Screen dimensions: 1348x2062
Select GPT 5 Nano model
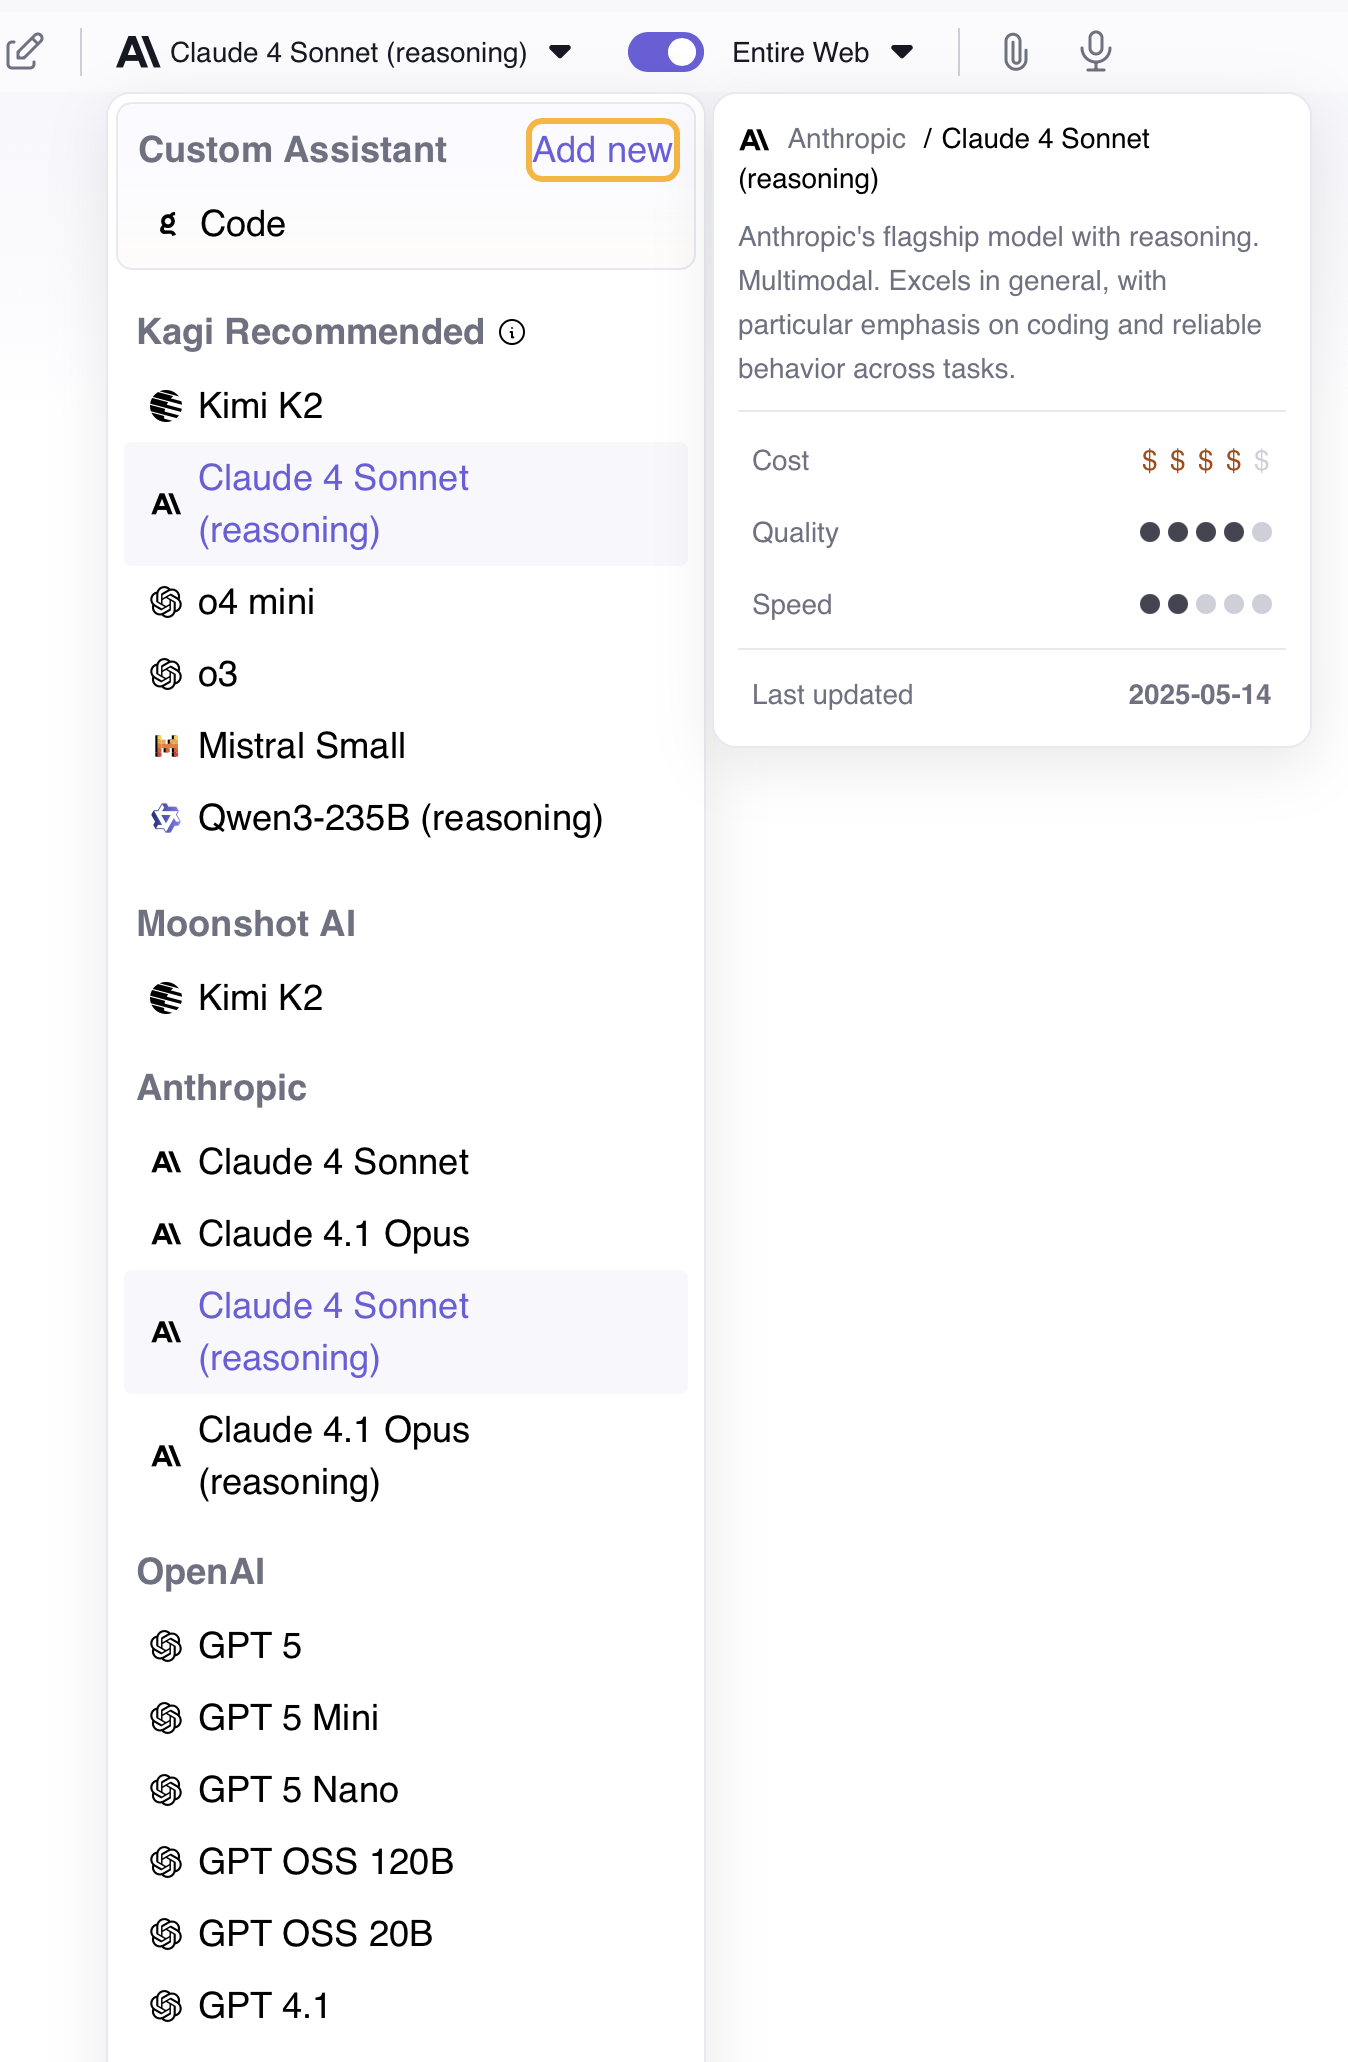298,1790
